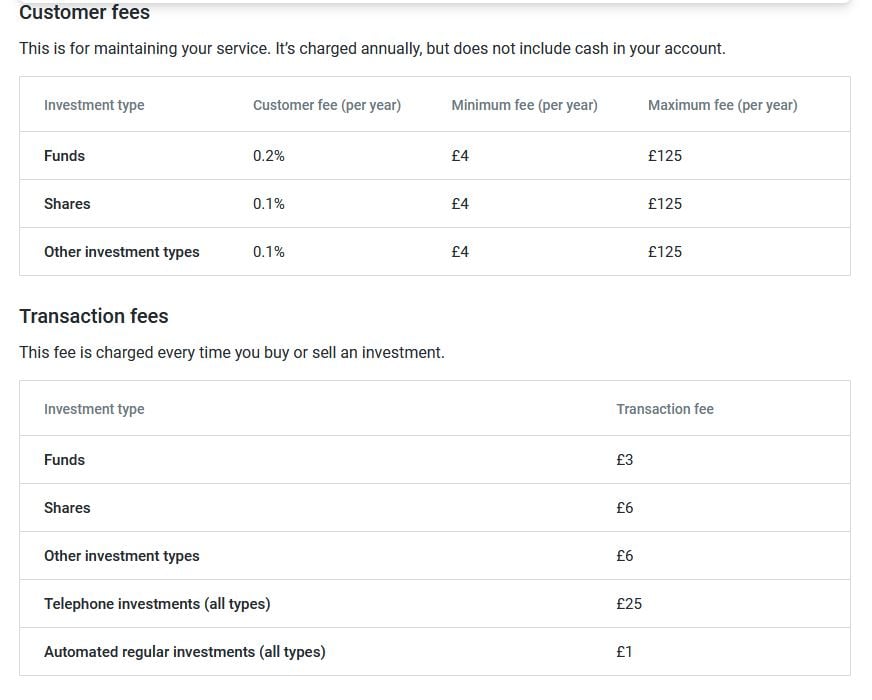Select Automated regular investments (all types) row

435,652
